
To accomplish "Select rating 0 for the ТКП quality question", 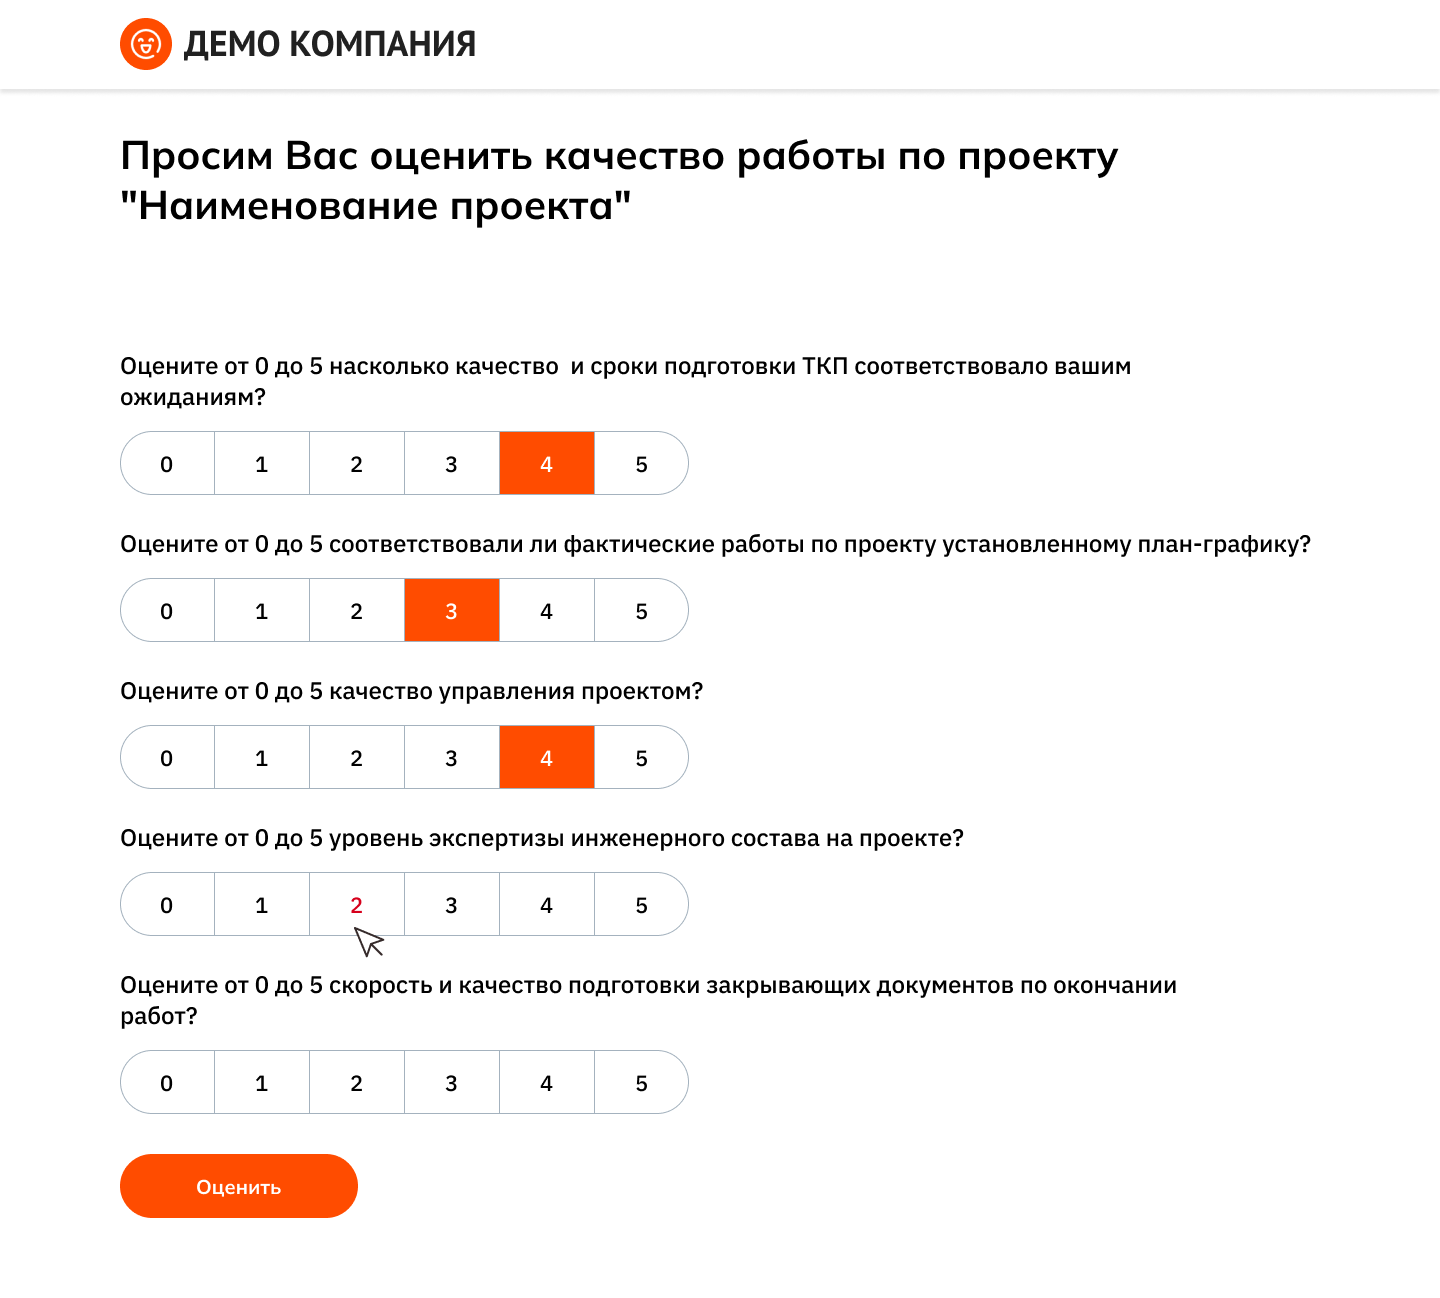I will [166, 463].
